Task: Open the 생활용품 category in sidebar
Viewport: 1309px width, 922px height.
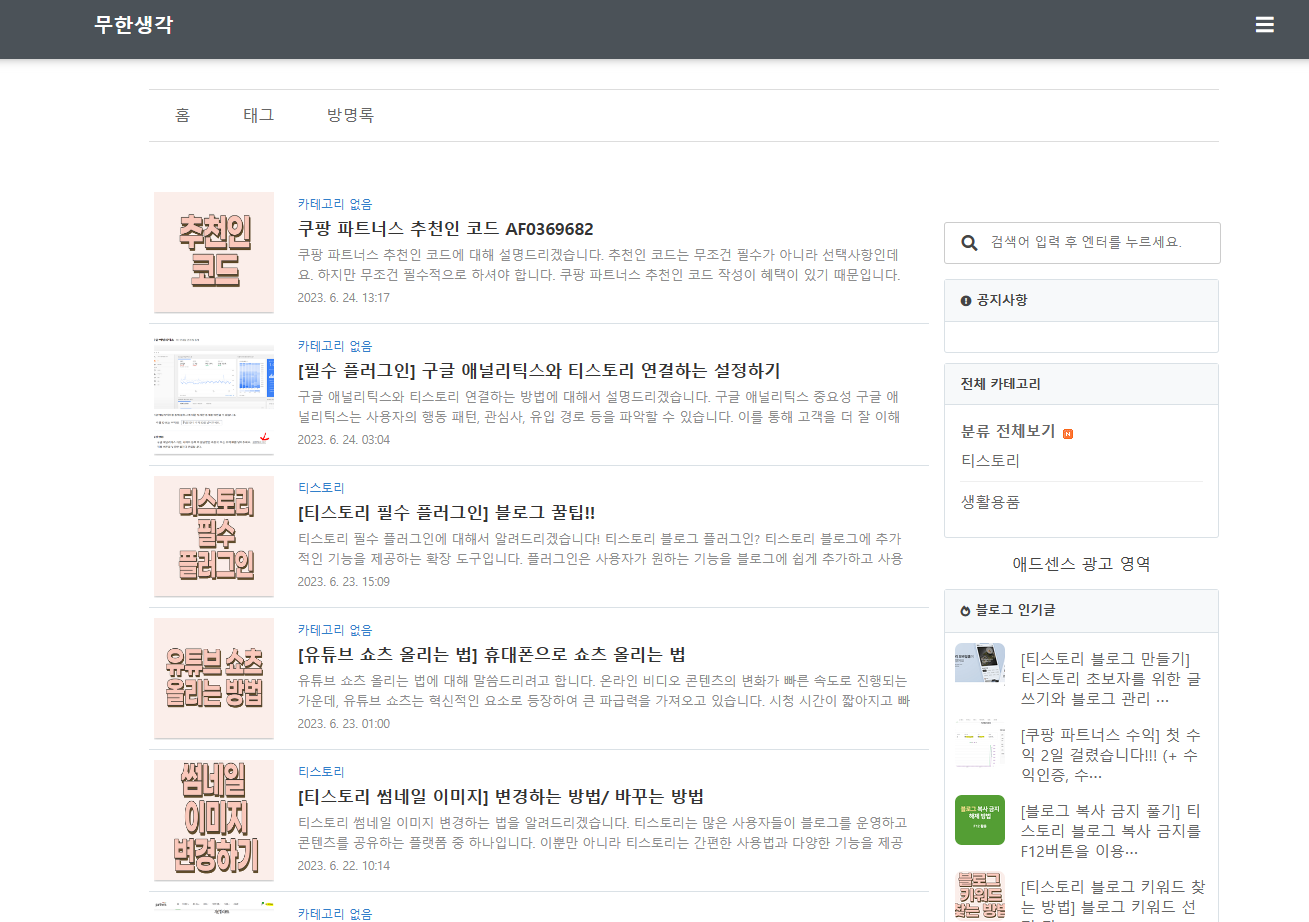Action: coord(990,502)
